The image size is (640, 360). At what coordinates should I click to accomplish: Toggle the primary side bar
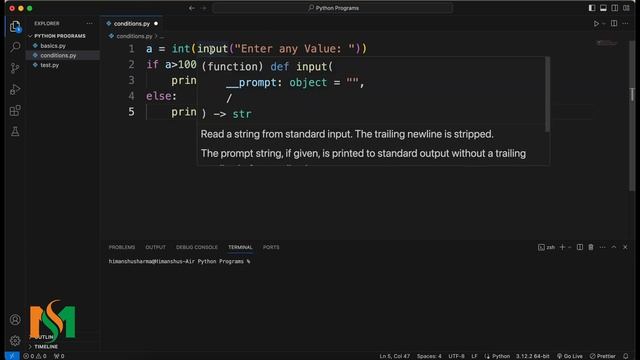[592, 8]
